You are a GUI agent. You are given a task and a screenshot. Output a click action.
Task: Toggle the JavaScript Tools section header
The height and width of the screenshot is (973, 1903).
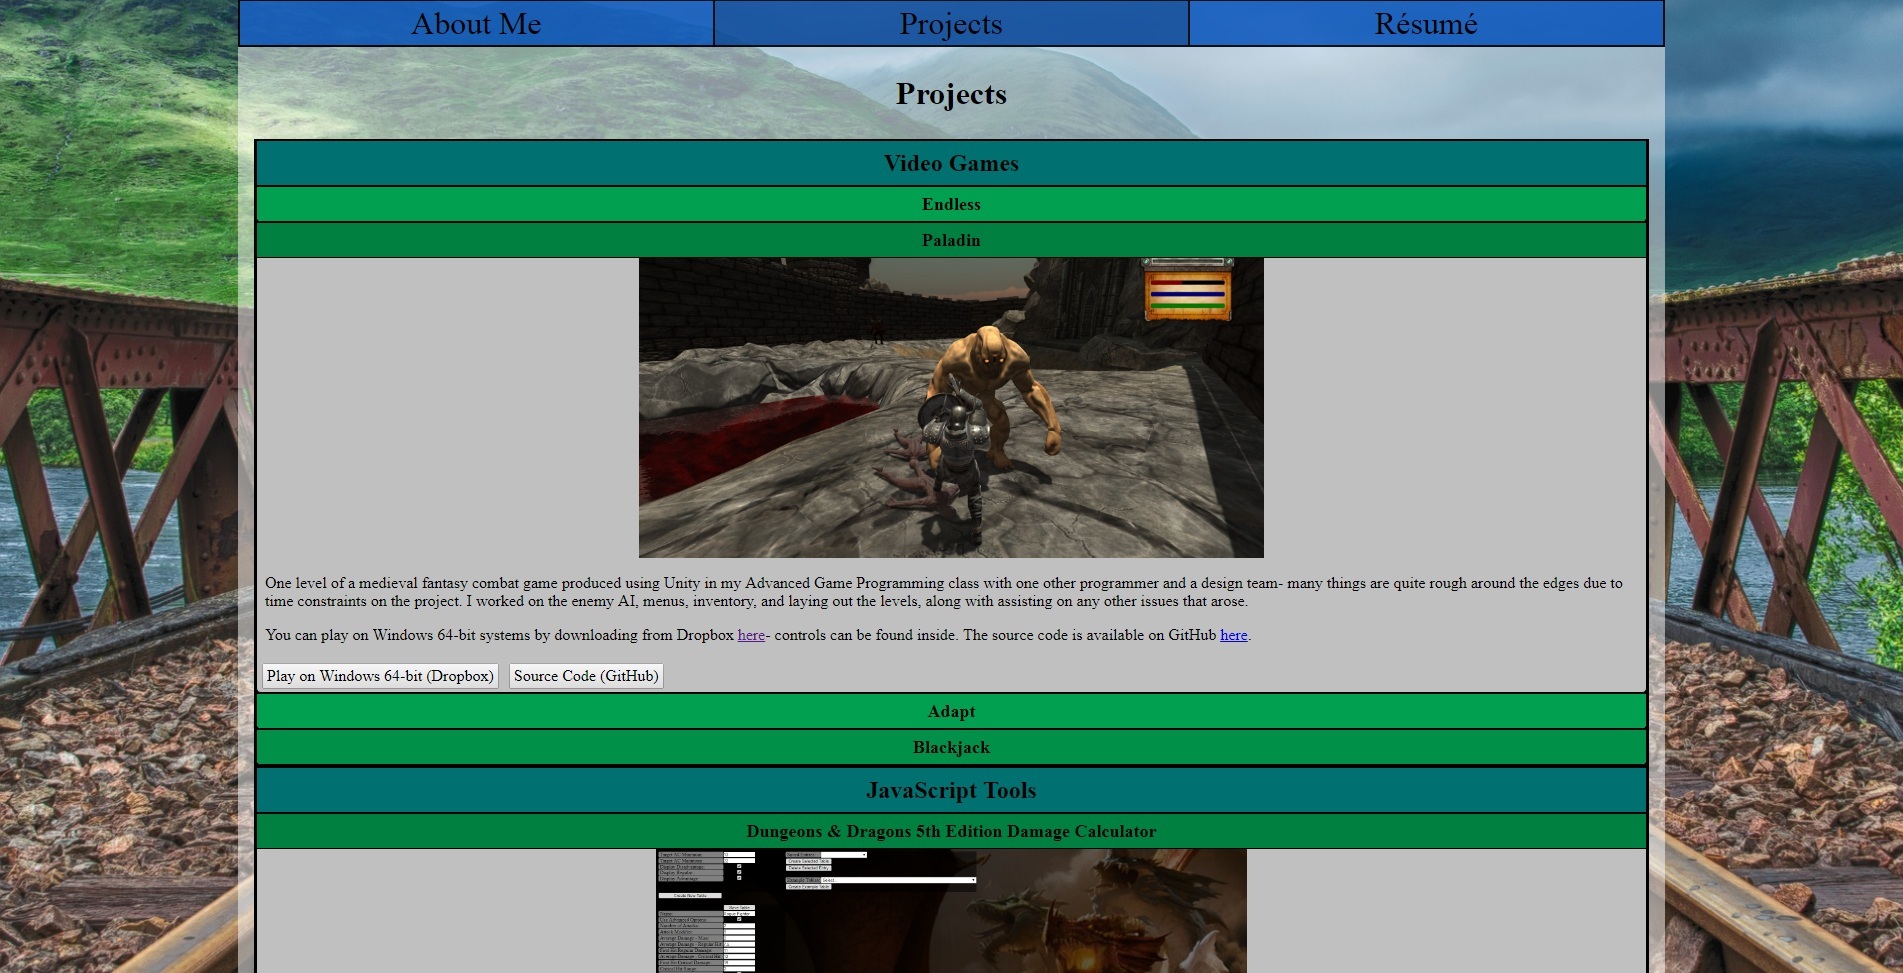(x=951, y=790)
